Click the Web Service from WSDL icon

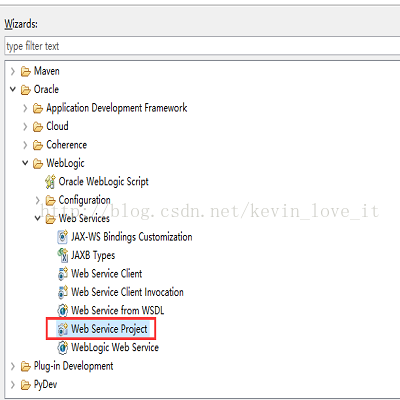pos(63,311)
